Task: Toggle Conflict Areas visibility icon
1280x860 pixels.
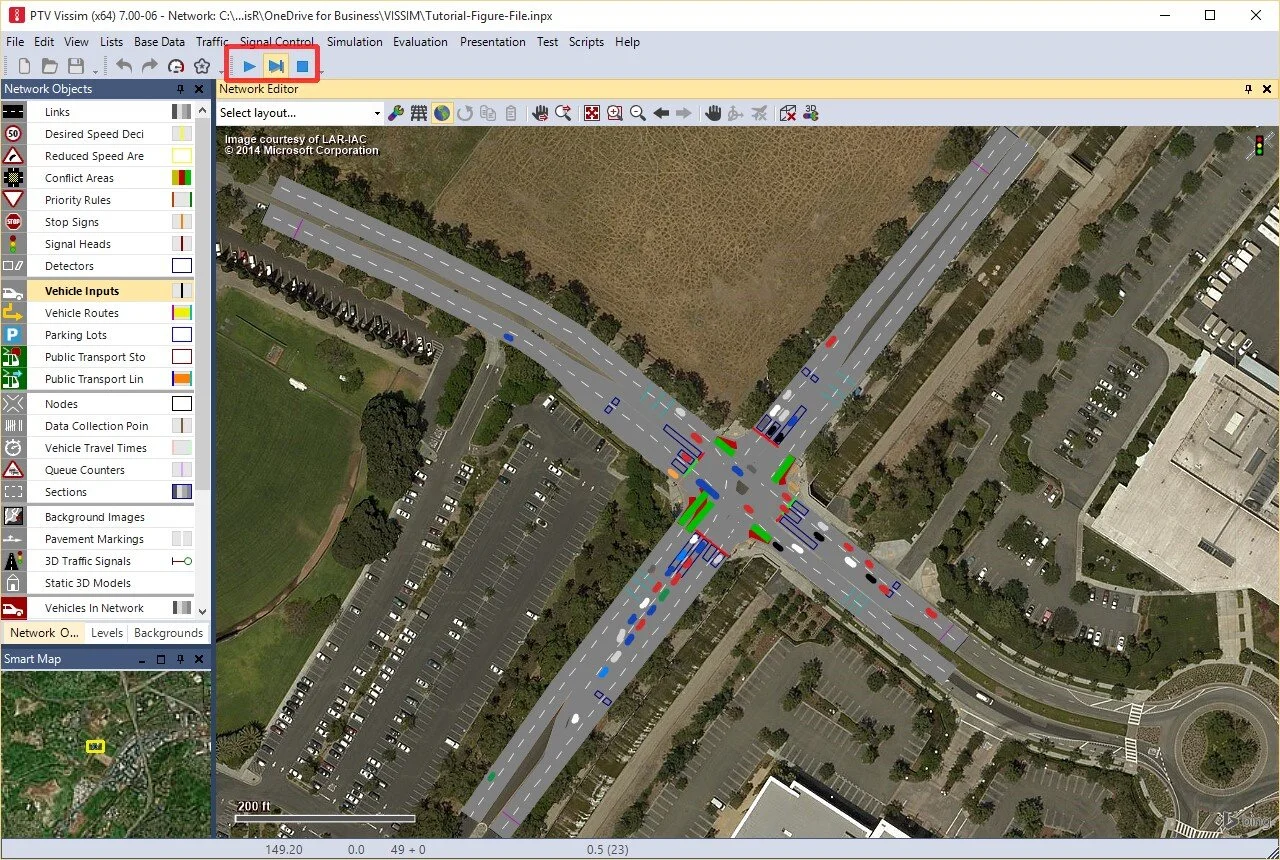Action: 13,178
